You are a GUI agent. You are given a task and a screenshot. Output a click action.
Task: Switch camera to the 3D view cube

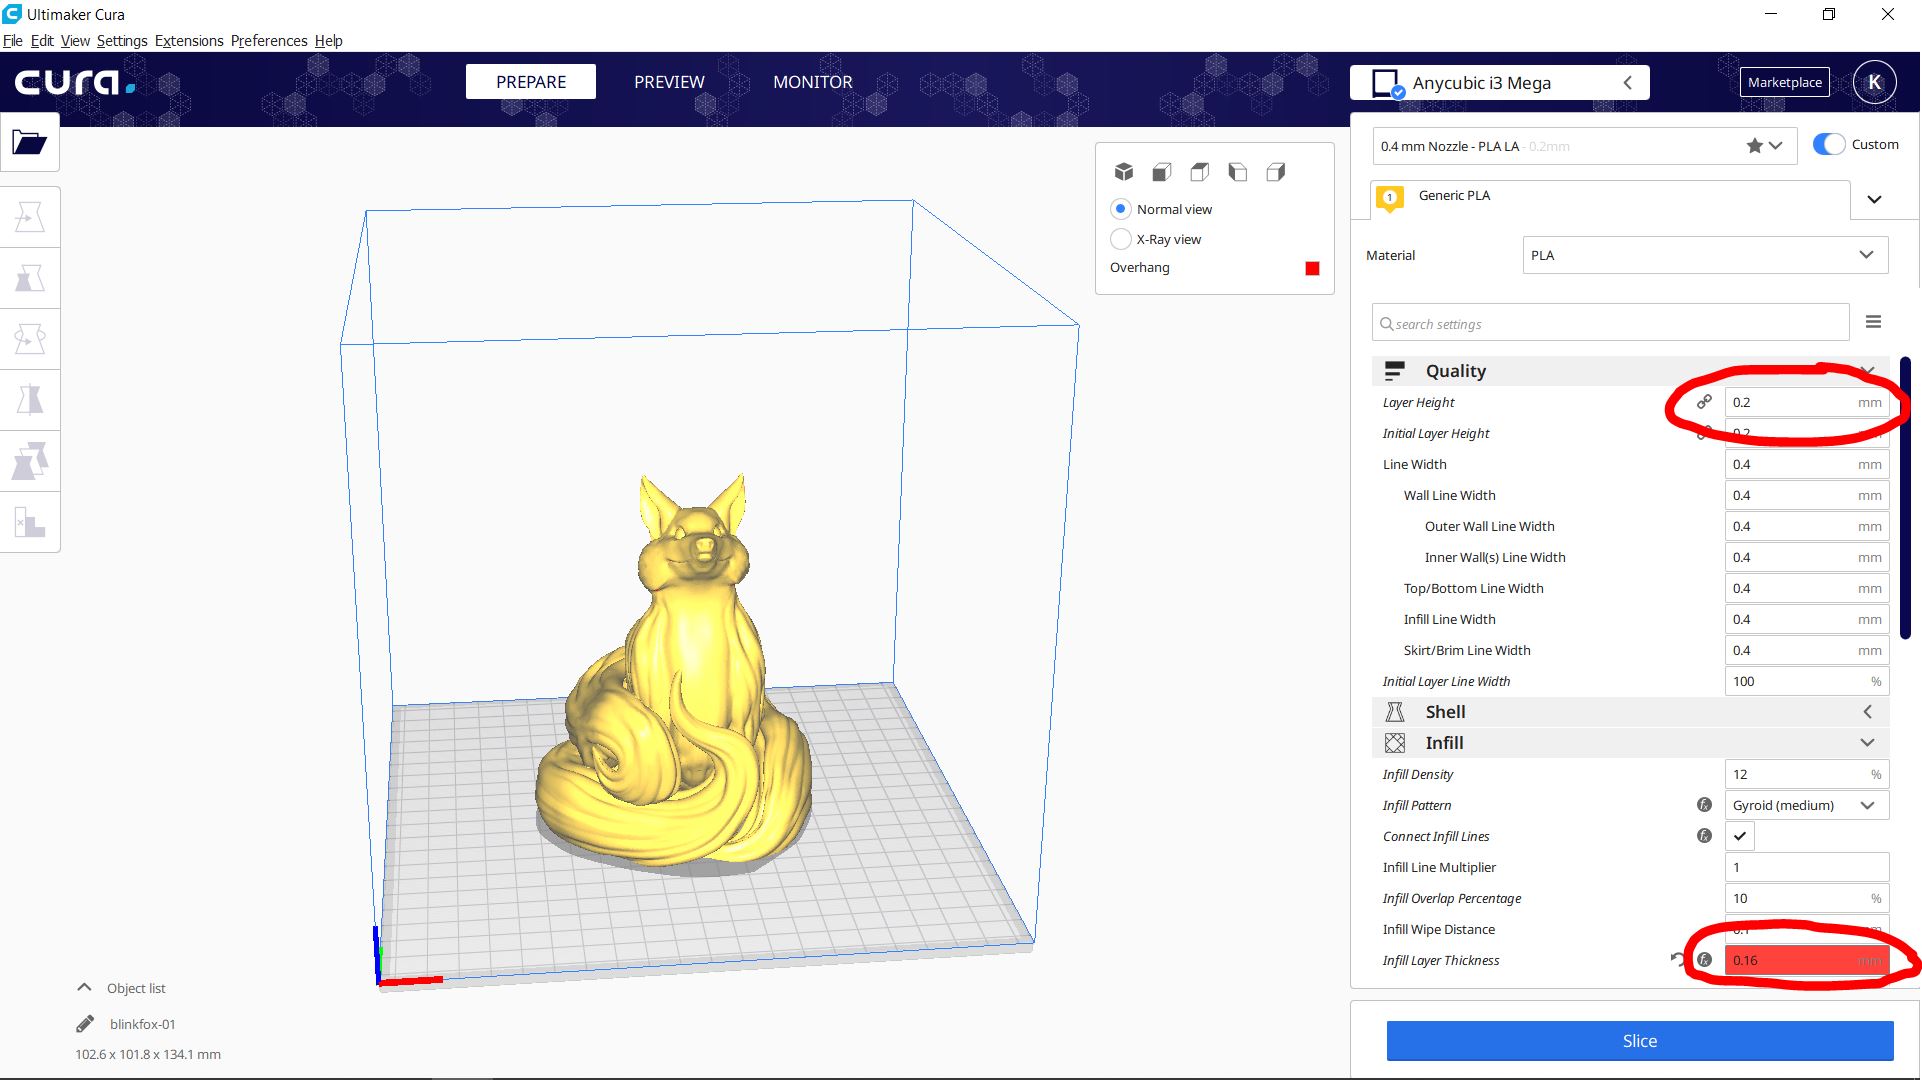click(1124, 171)
